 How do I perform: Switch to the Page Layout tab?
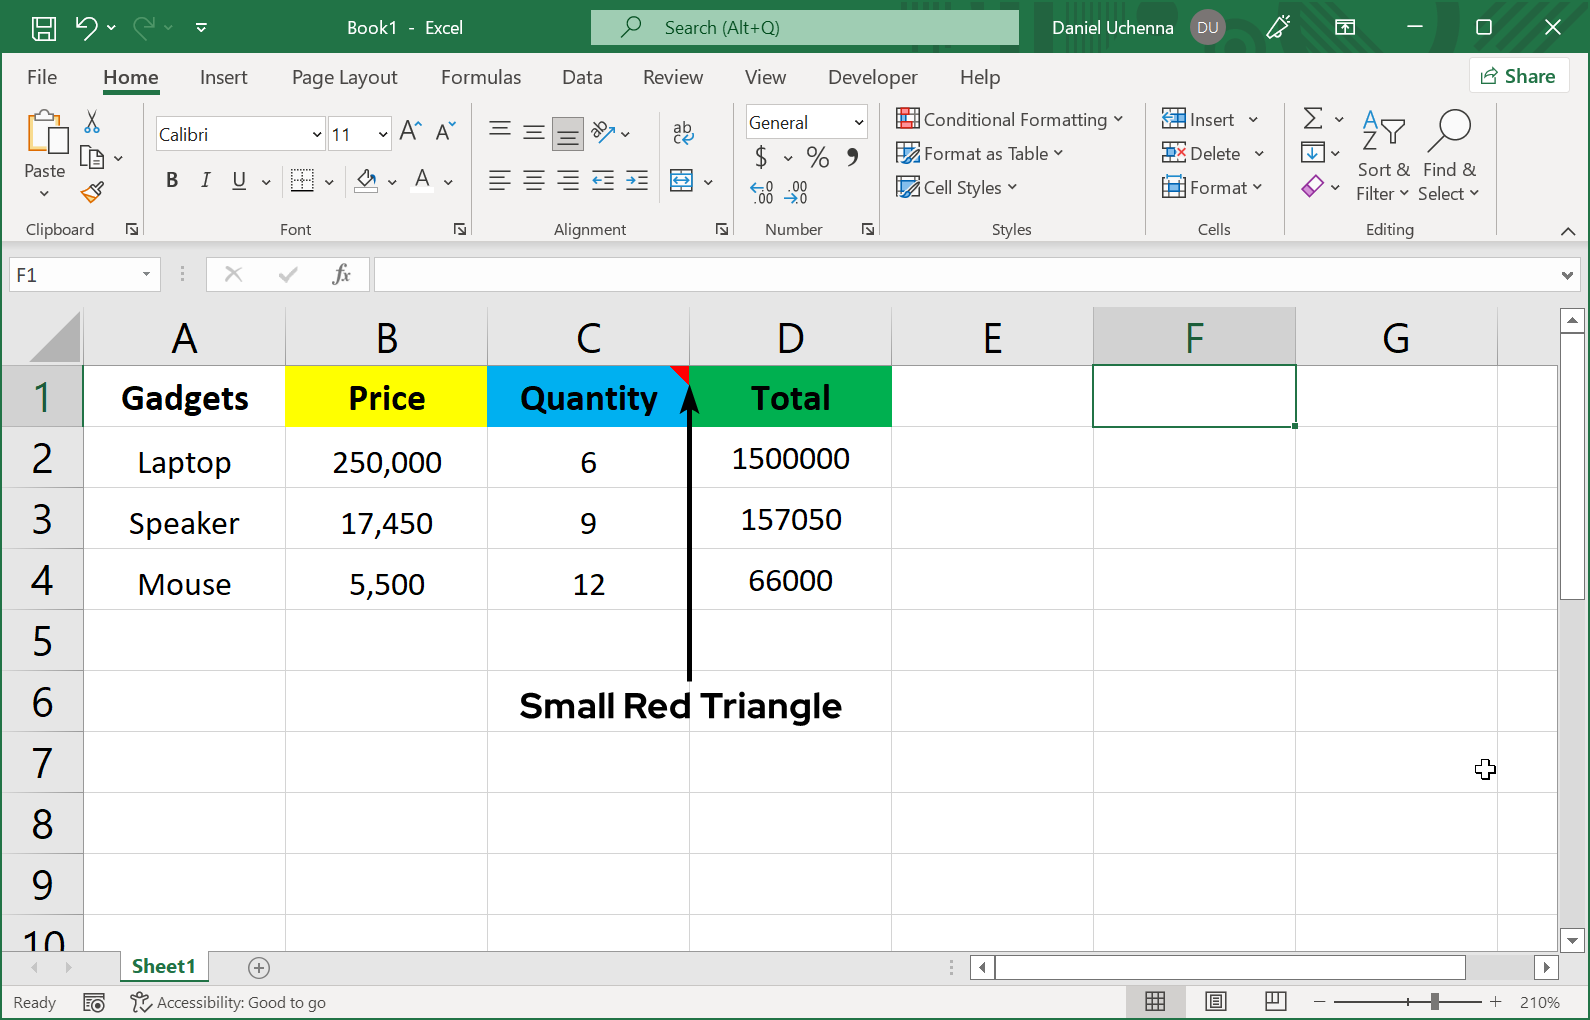pos(344,77)
